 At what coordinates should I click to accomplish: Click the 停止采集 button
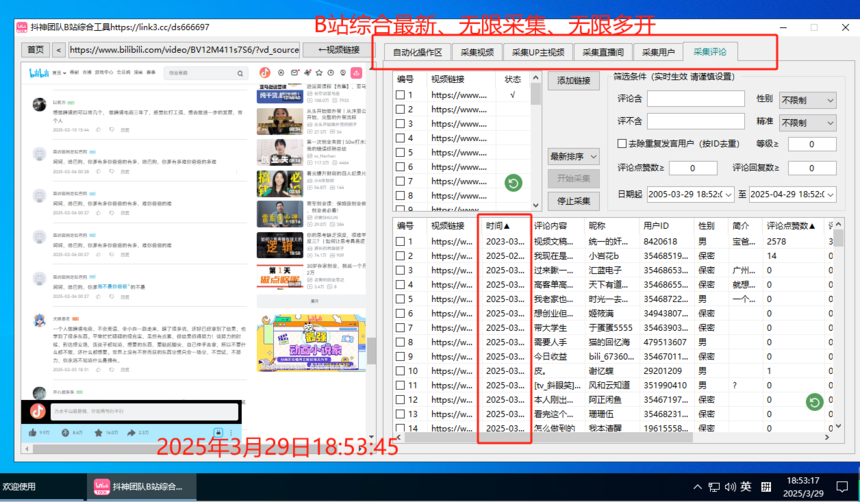coord(574,201)
